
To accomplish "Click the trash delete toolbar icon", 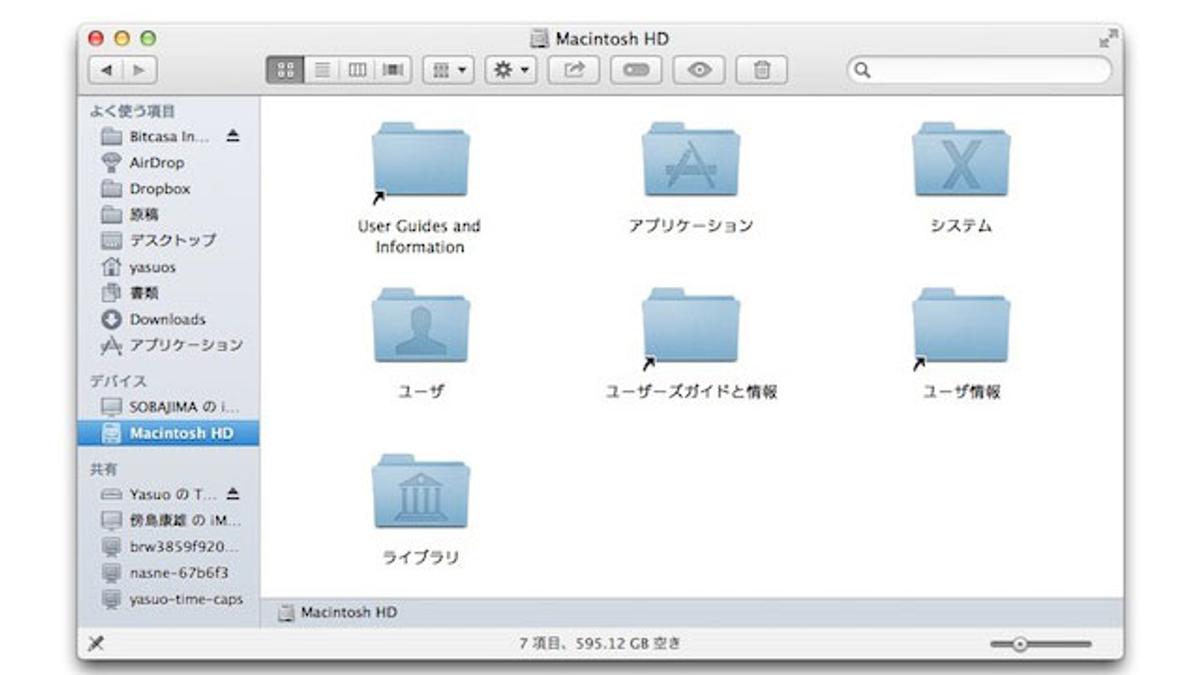I will click(x=762, y=70).
